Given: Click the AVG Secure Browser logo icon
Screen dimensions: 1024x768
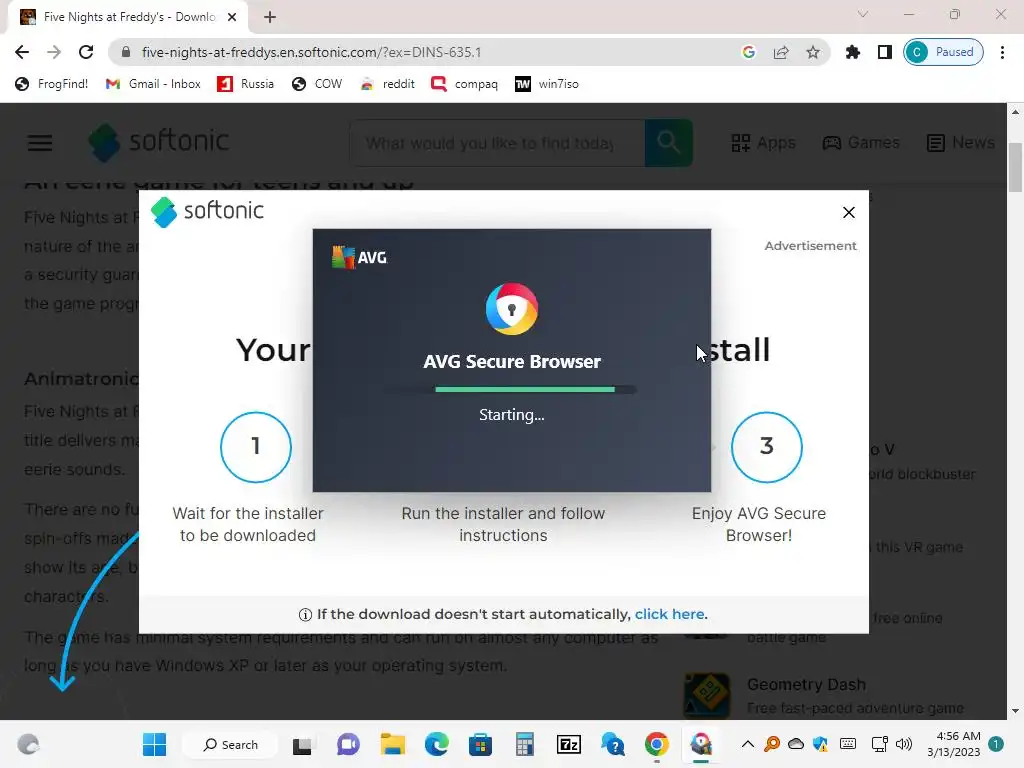Looking at the screenshot, I should (x=512, y=309).
